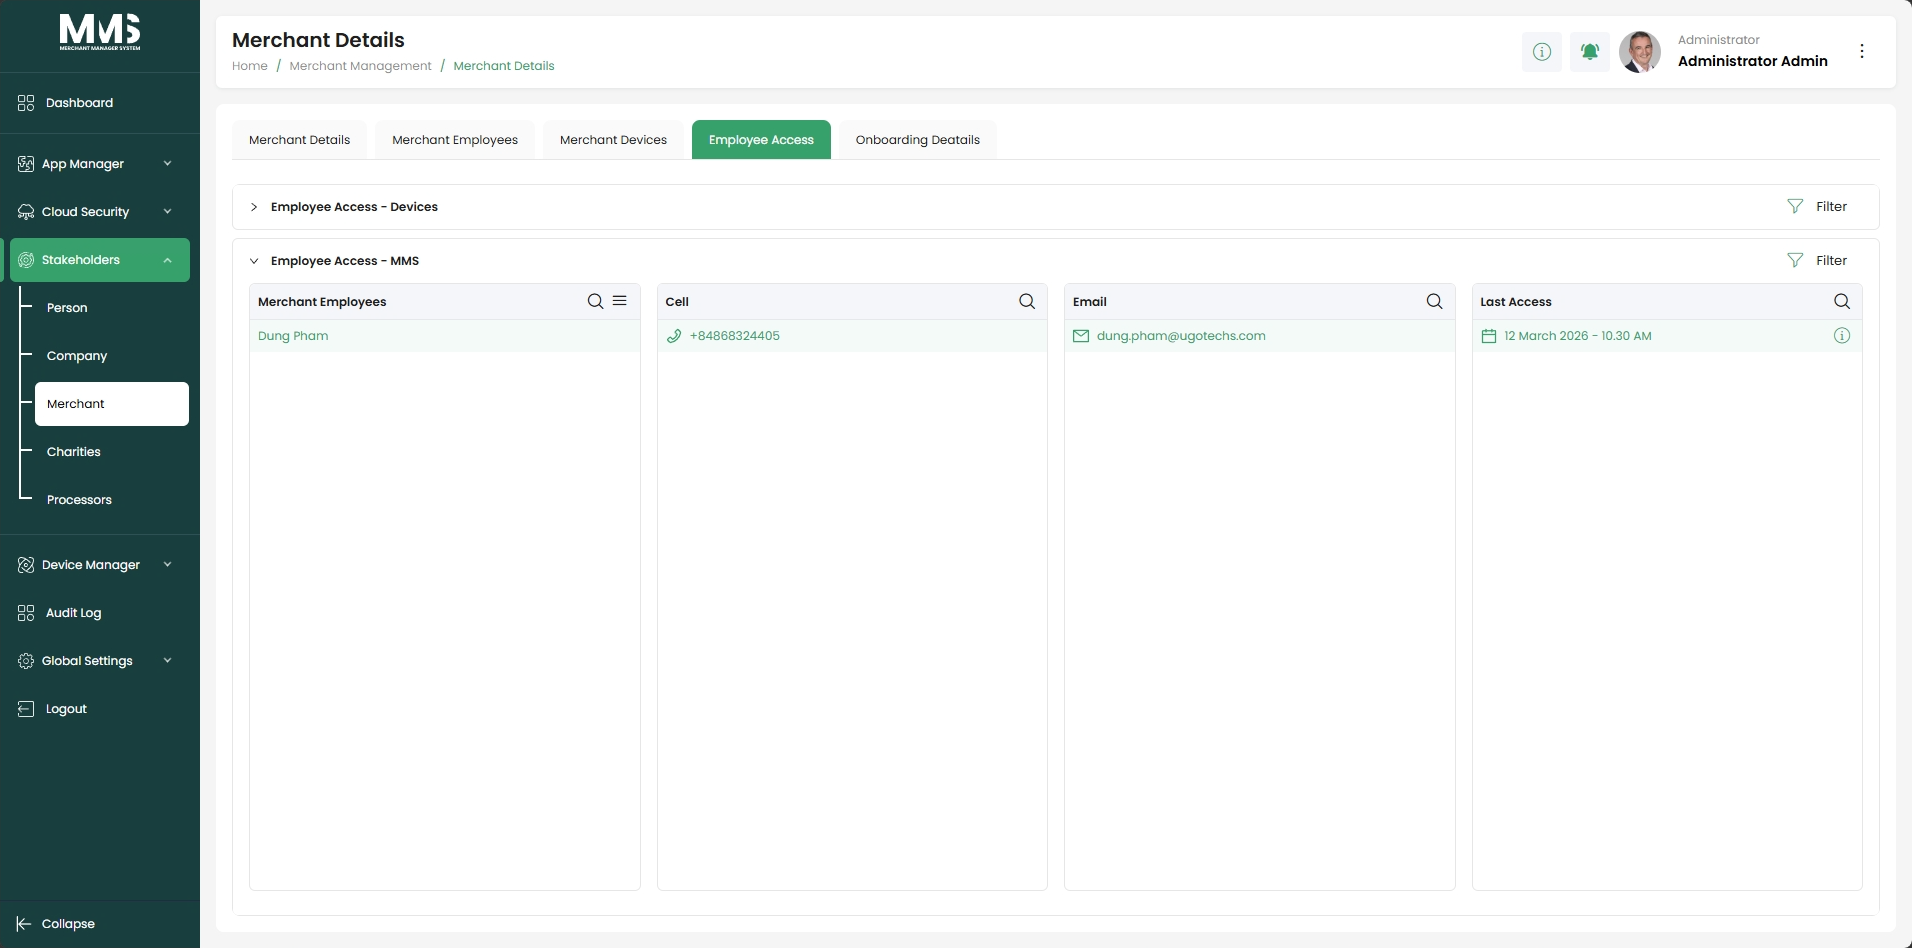Collapse Employee Access - MMS section
Viewport: 1912px width, 948px height.
254,261
